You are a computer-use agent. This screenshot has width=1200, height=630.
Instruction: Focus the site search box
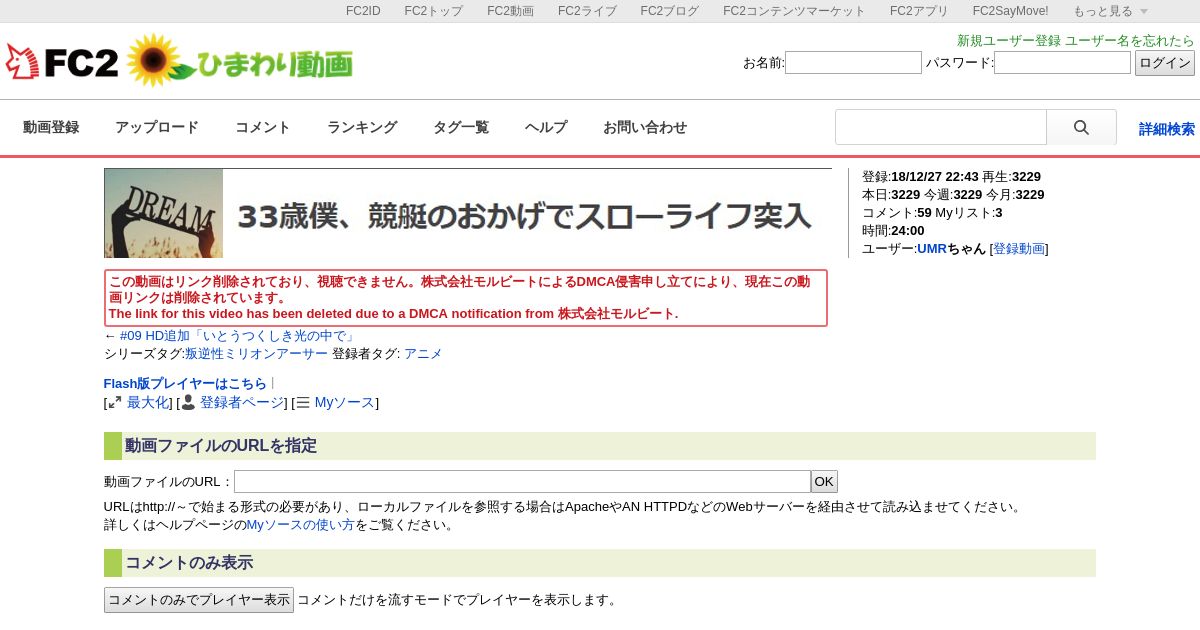click(x=941, y=127)
